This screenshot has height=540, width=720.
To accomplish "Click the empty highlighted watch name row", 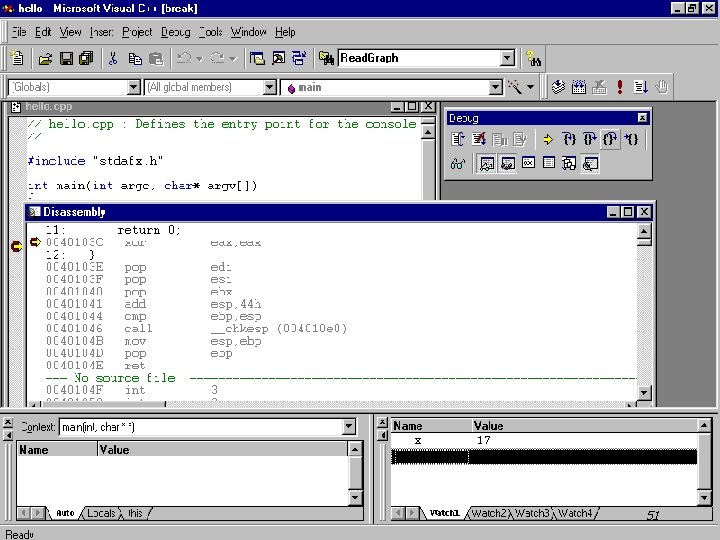I will tap(430, 457).
